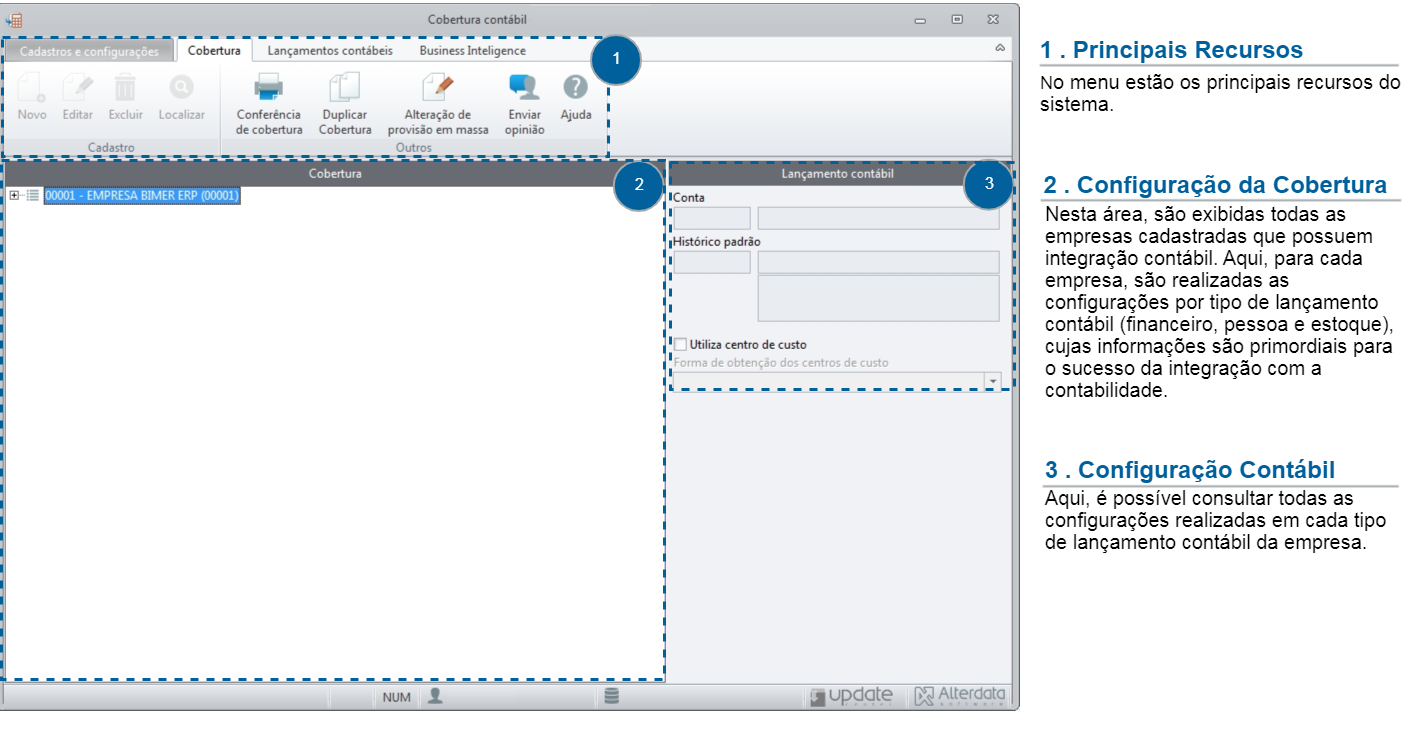Click the Duplicar Cobertura icon
Image resolution: width=1428 pixels, height=730 pixels.
coord(345,88)
